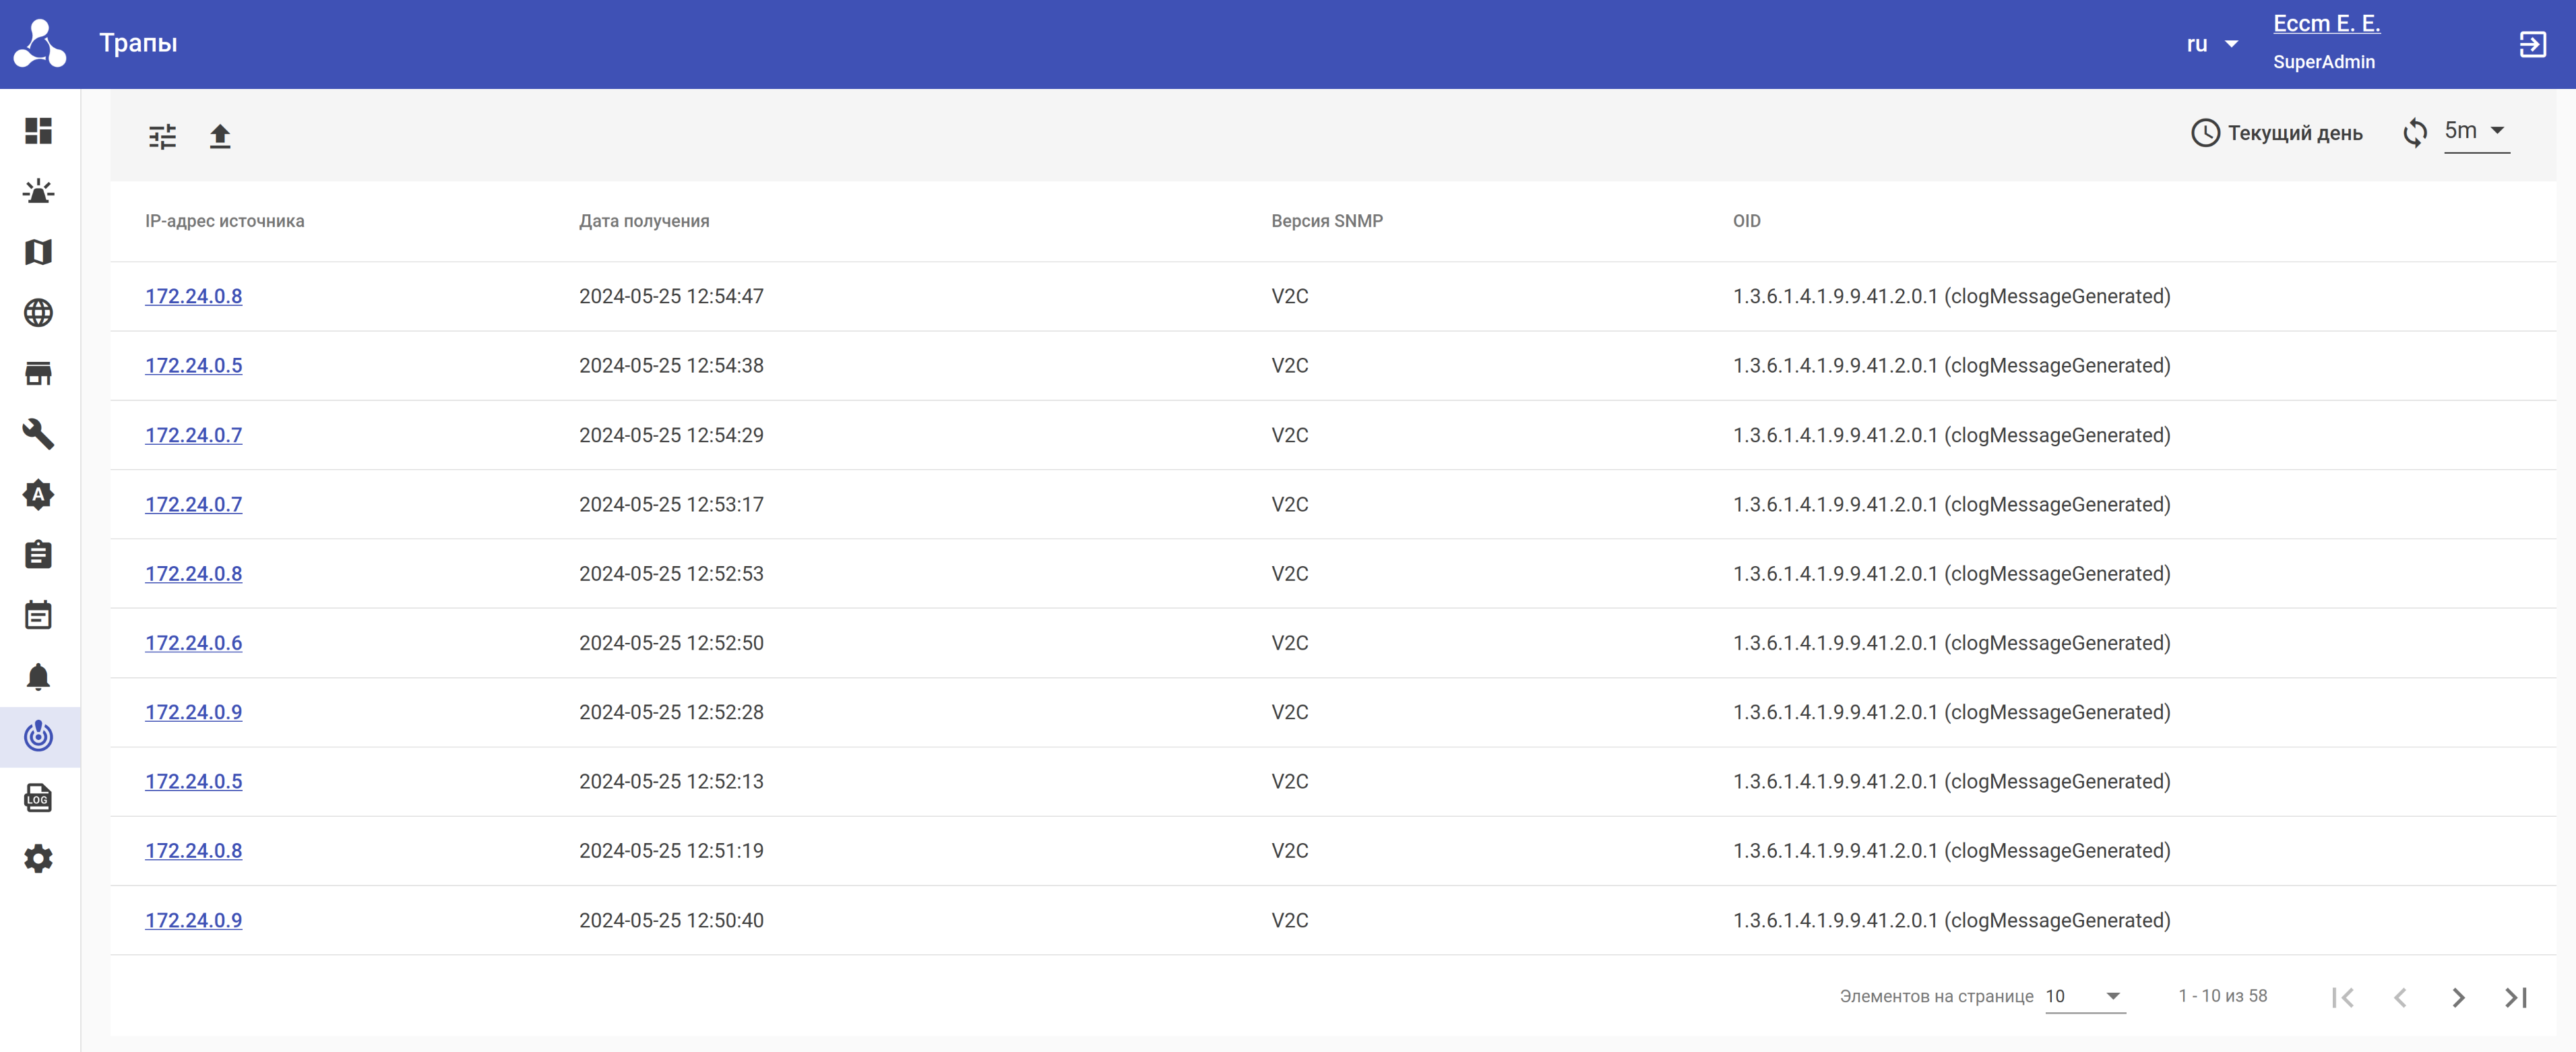Open the map icon in sidebar

coord(38,252)
